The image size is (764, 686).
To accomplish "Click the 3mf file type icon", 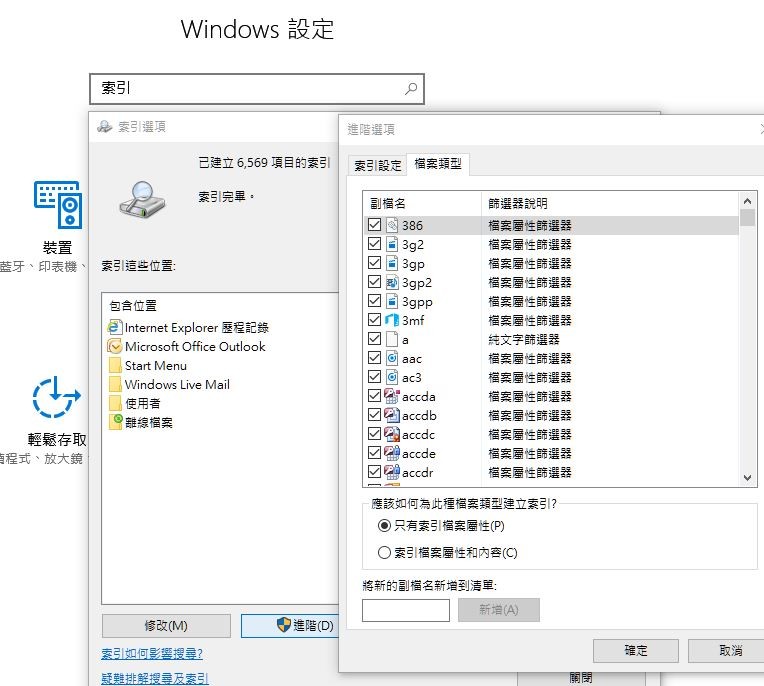I will point(392,320).
